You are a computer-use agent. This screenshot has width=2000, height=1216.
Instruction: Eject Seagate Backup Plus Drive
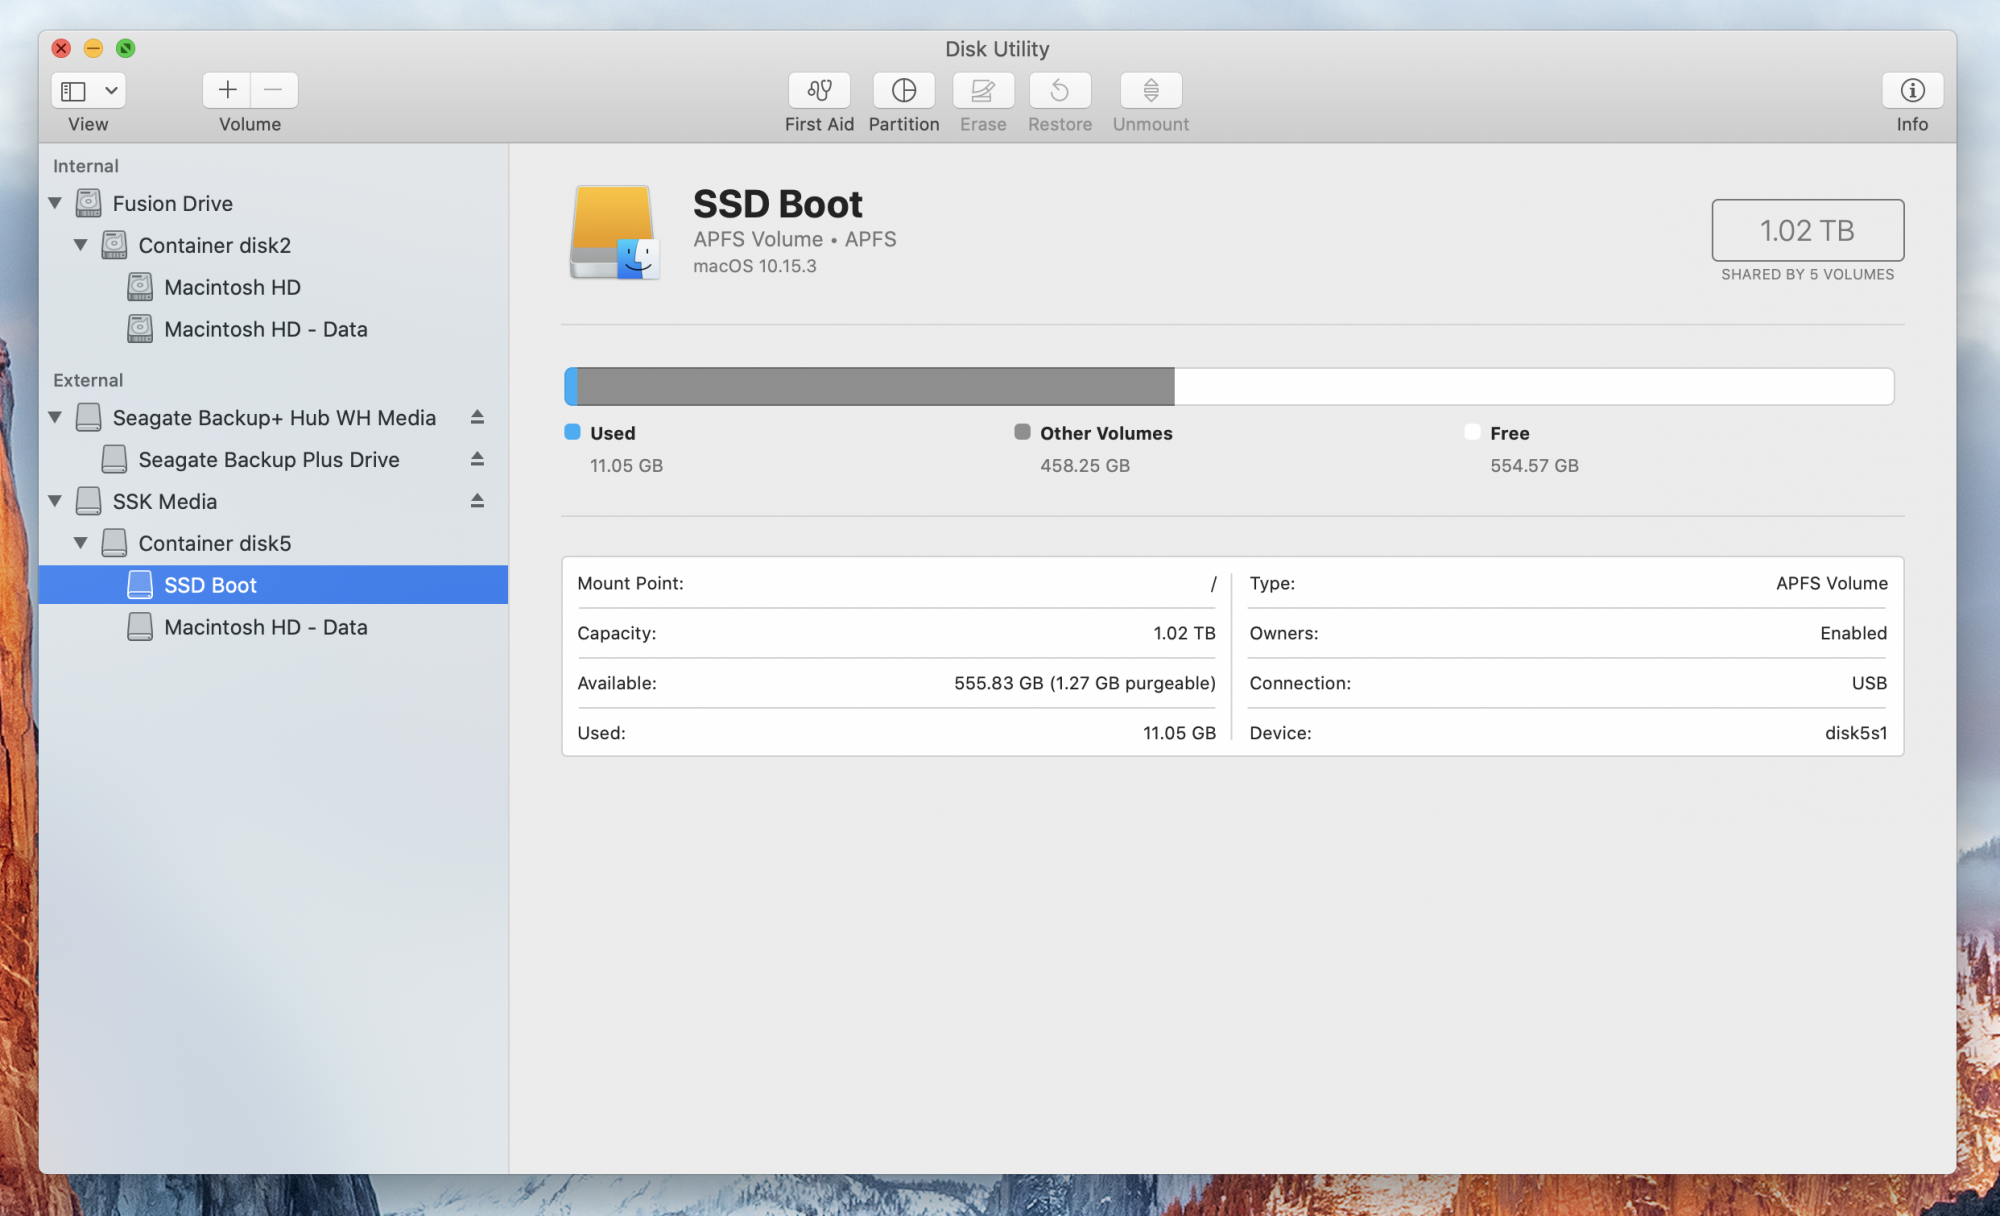(477, 459)
